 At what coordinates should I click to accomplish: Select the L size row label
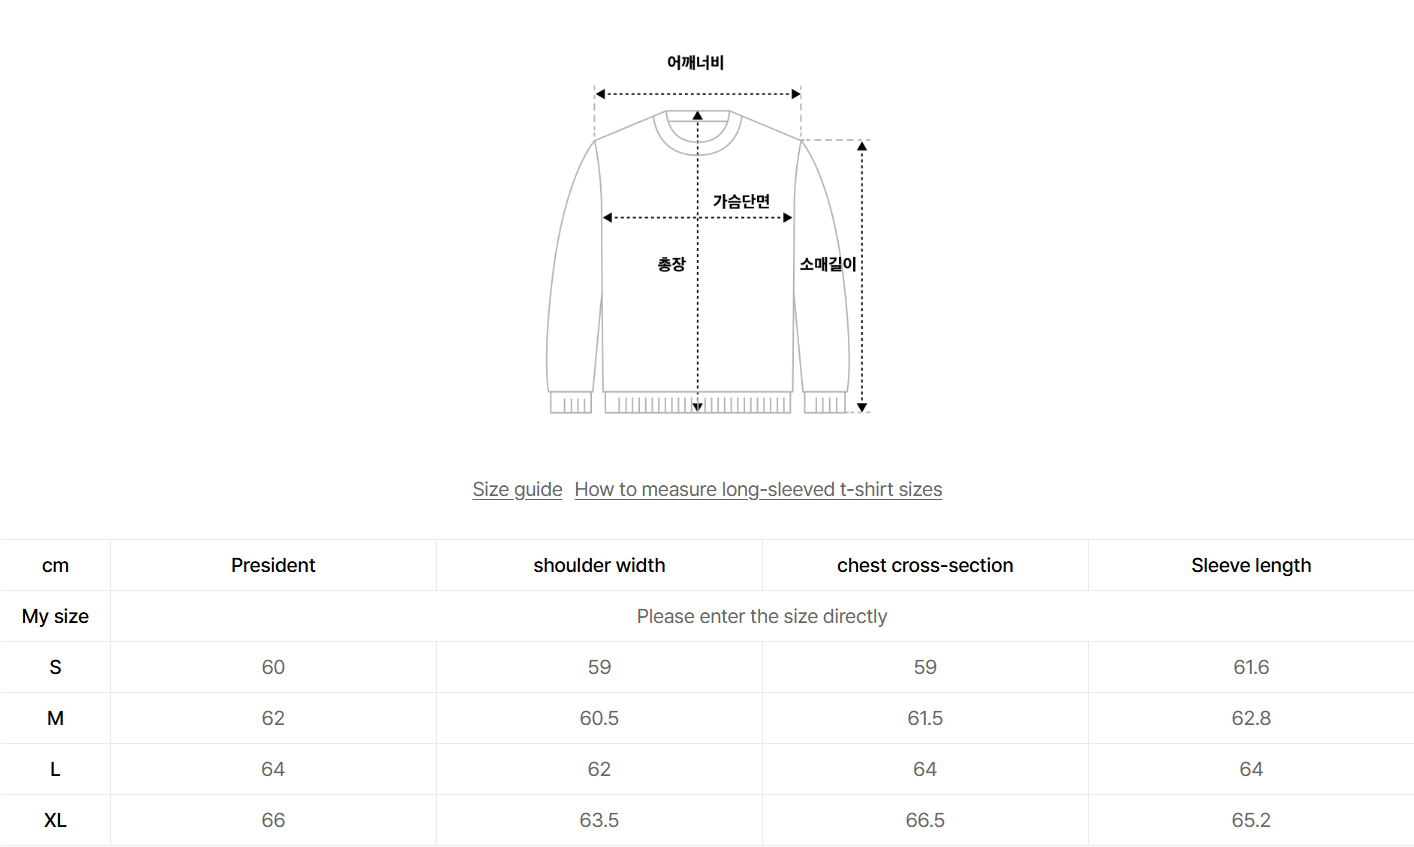coord(55,769)
